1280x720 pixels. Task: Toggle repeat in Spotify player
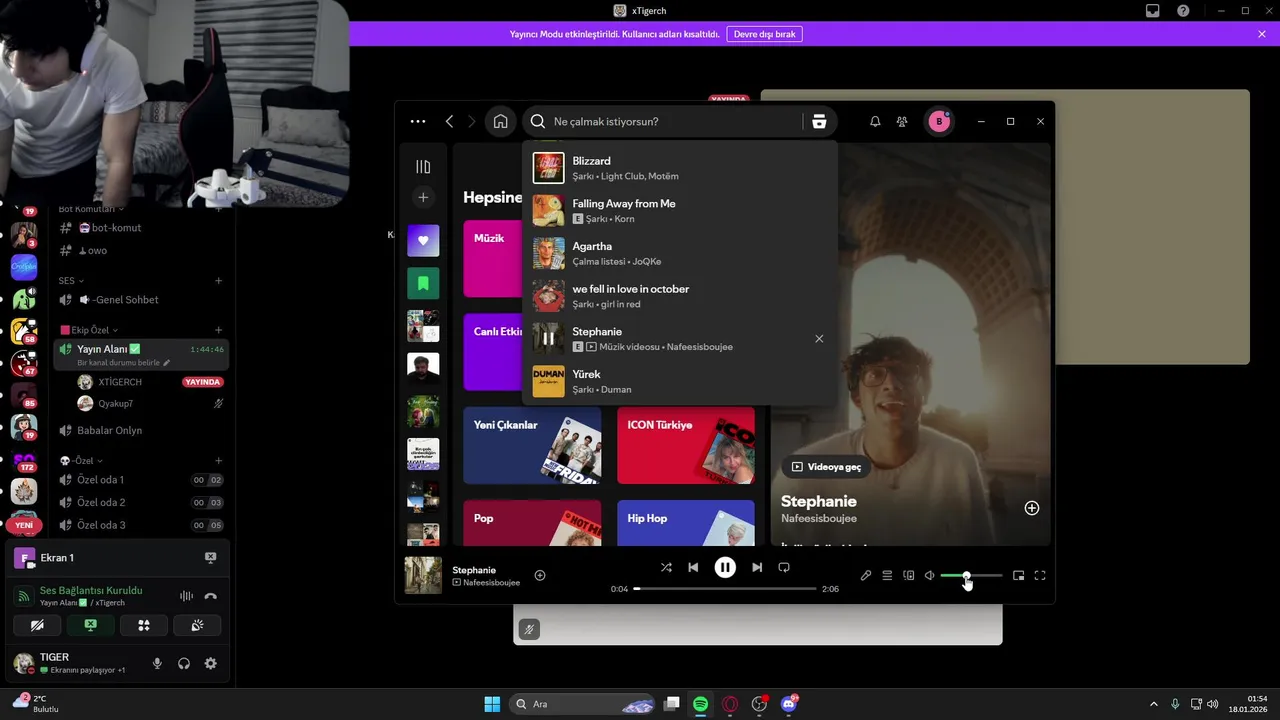tap(784, 567)
